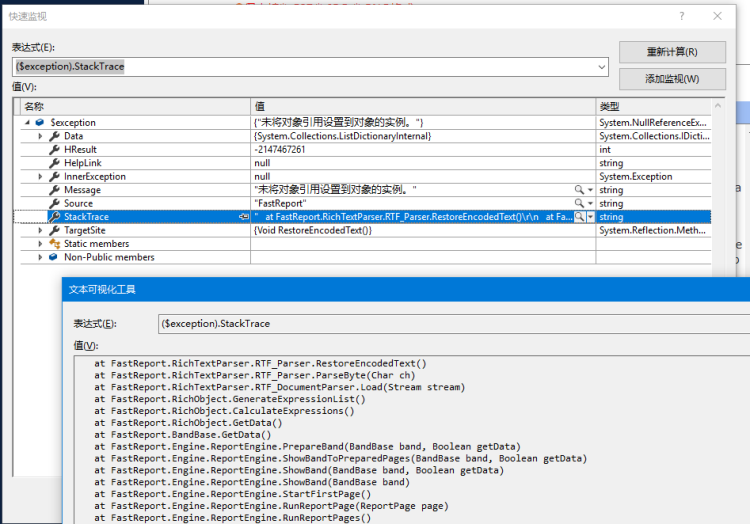Expand the TargetSite property node
750x524 pixels.
[41, 230]
